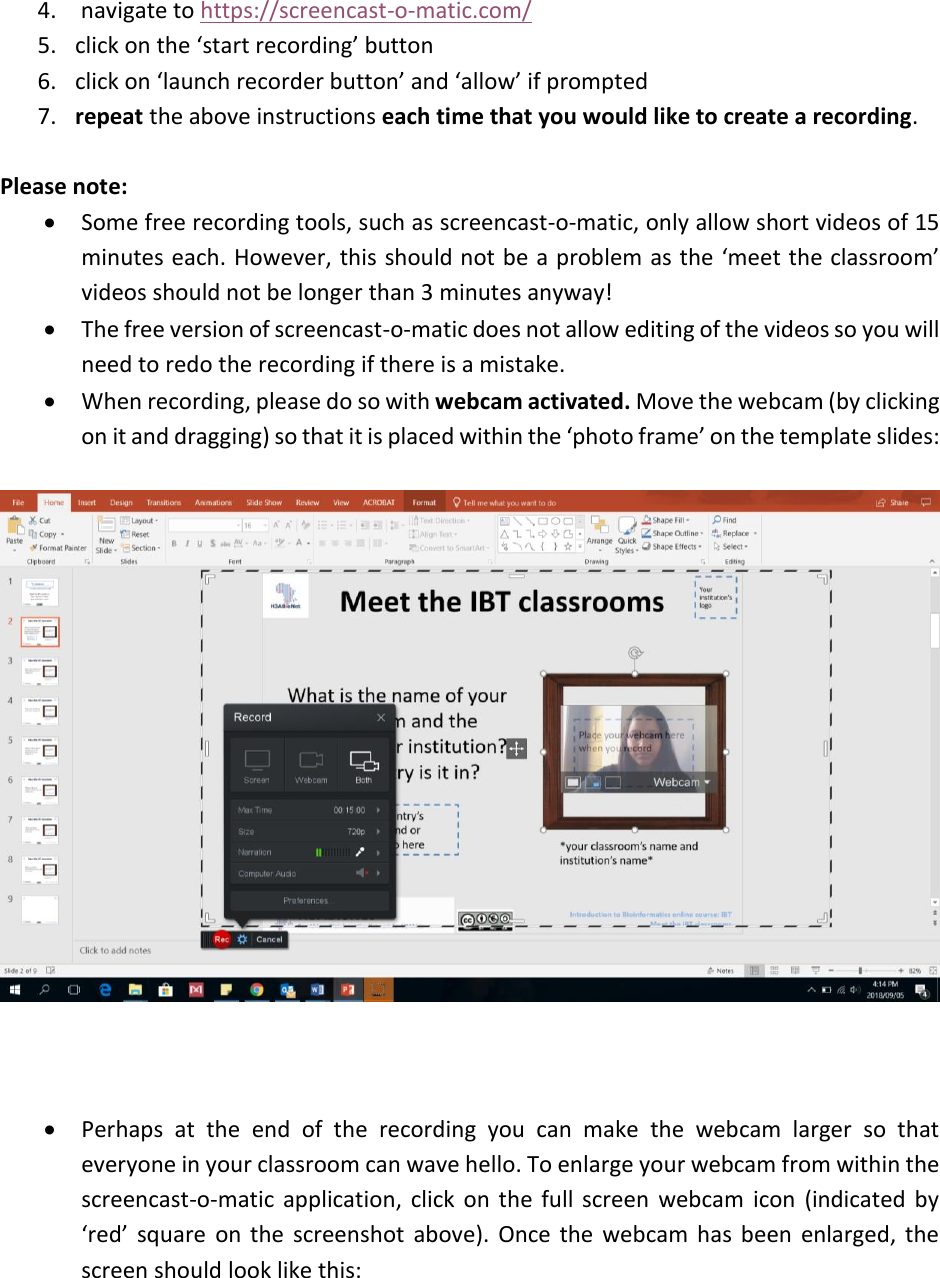Choose the Both recording mode icon
This screenshot has height=1278, width=940.
click(364, 760)
